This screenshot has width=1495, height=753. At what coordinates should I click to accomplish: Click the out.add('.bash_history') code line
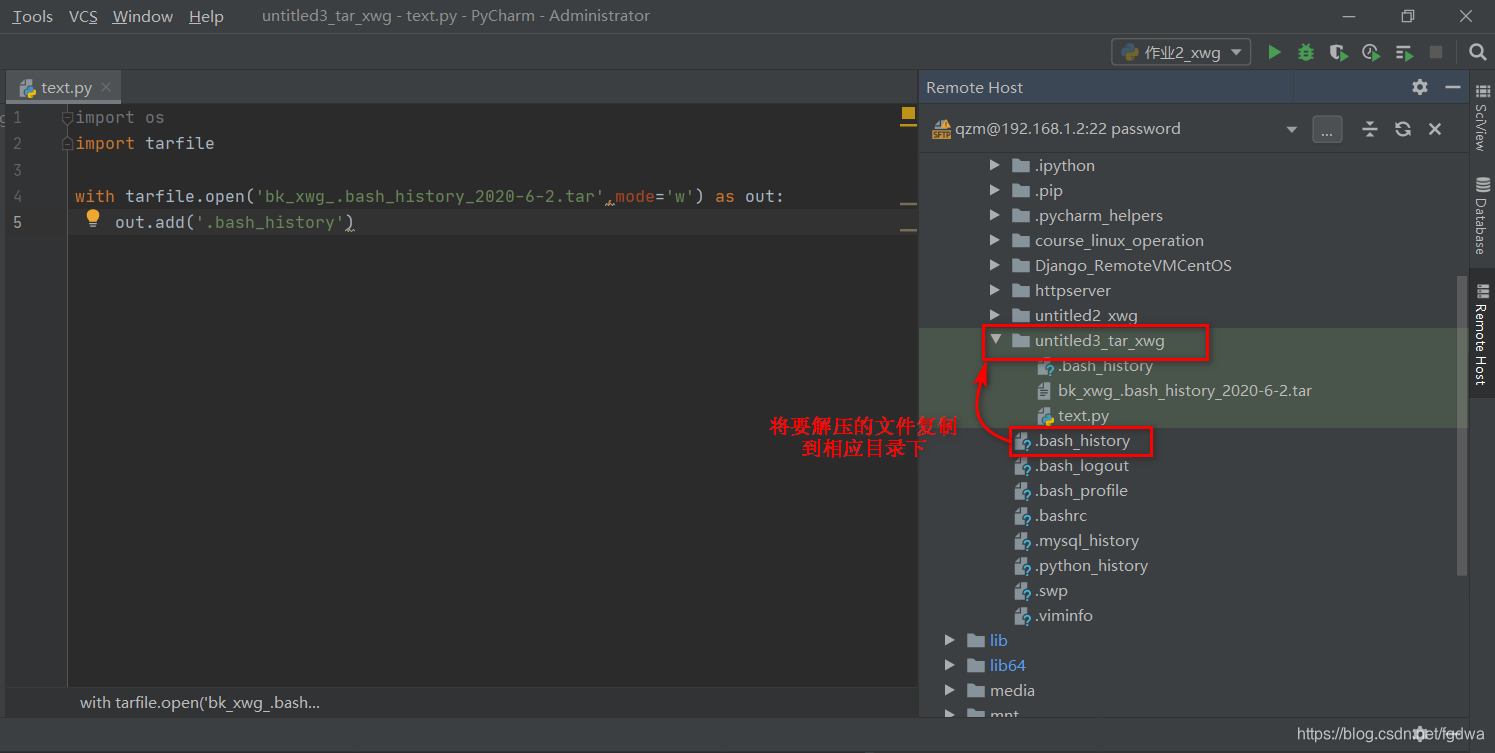tap(235, 222)
